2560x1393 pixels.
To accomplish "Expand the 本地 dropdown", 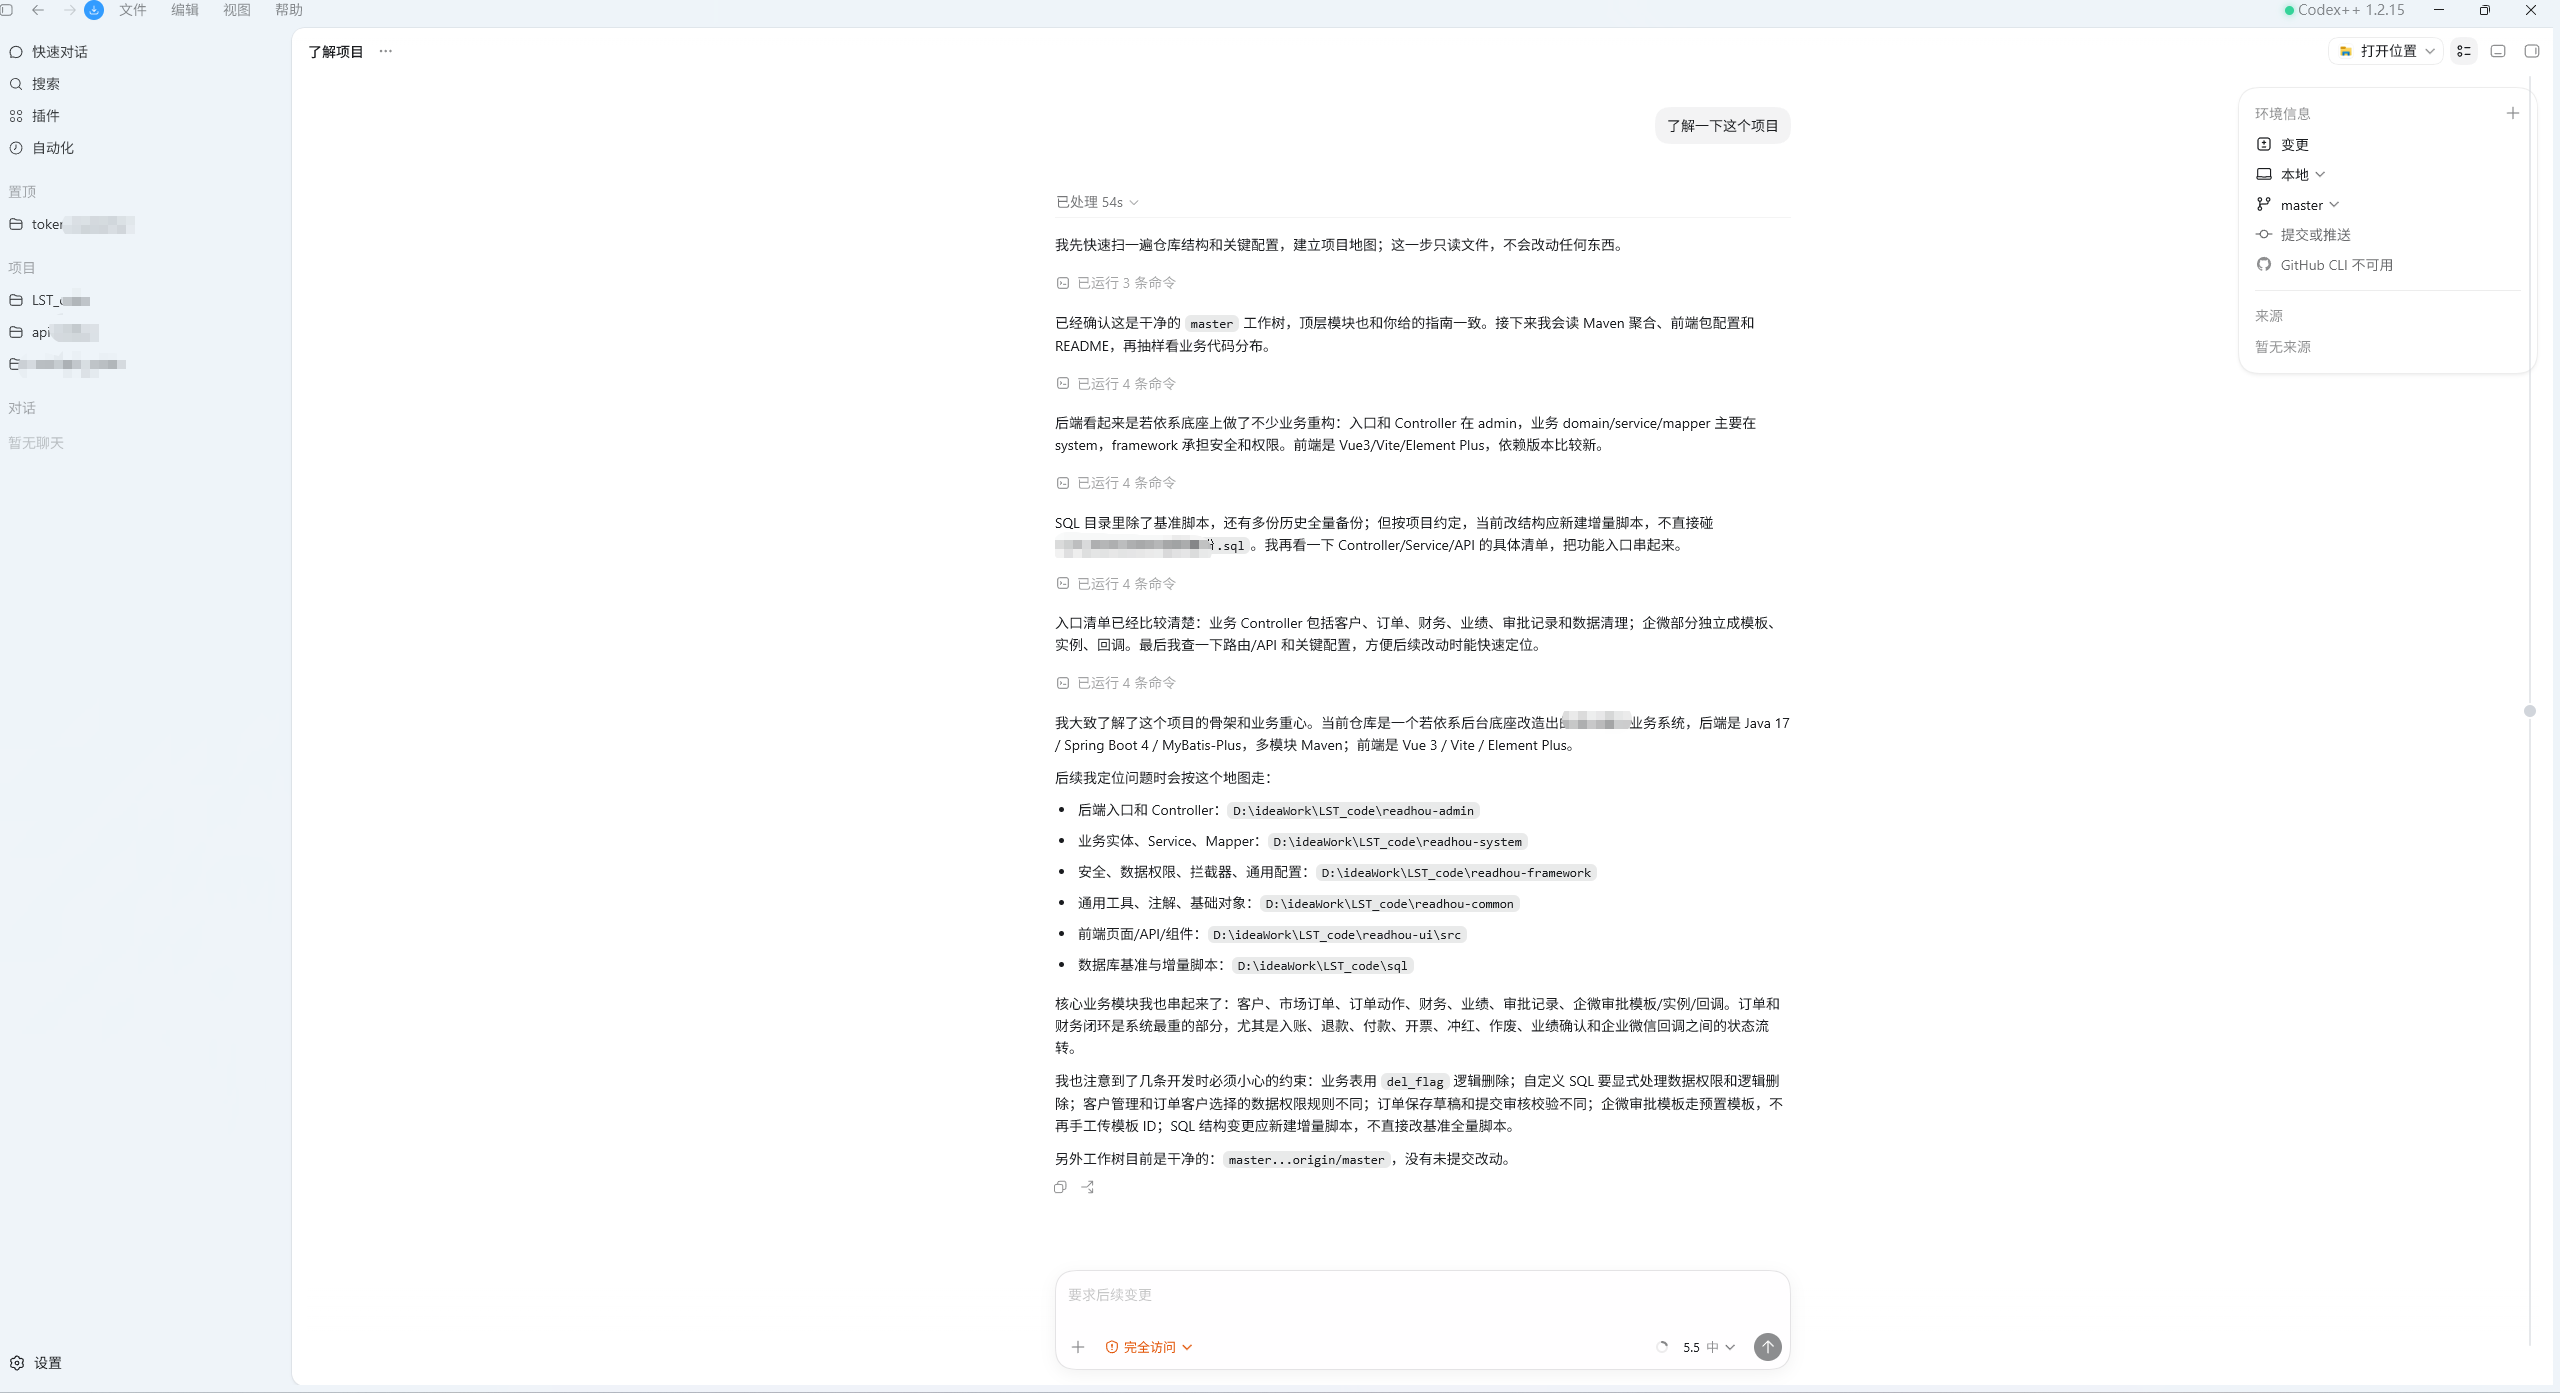I will pos(2291,175).
